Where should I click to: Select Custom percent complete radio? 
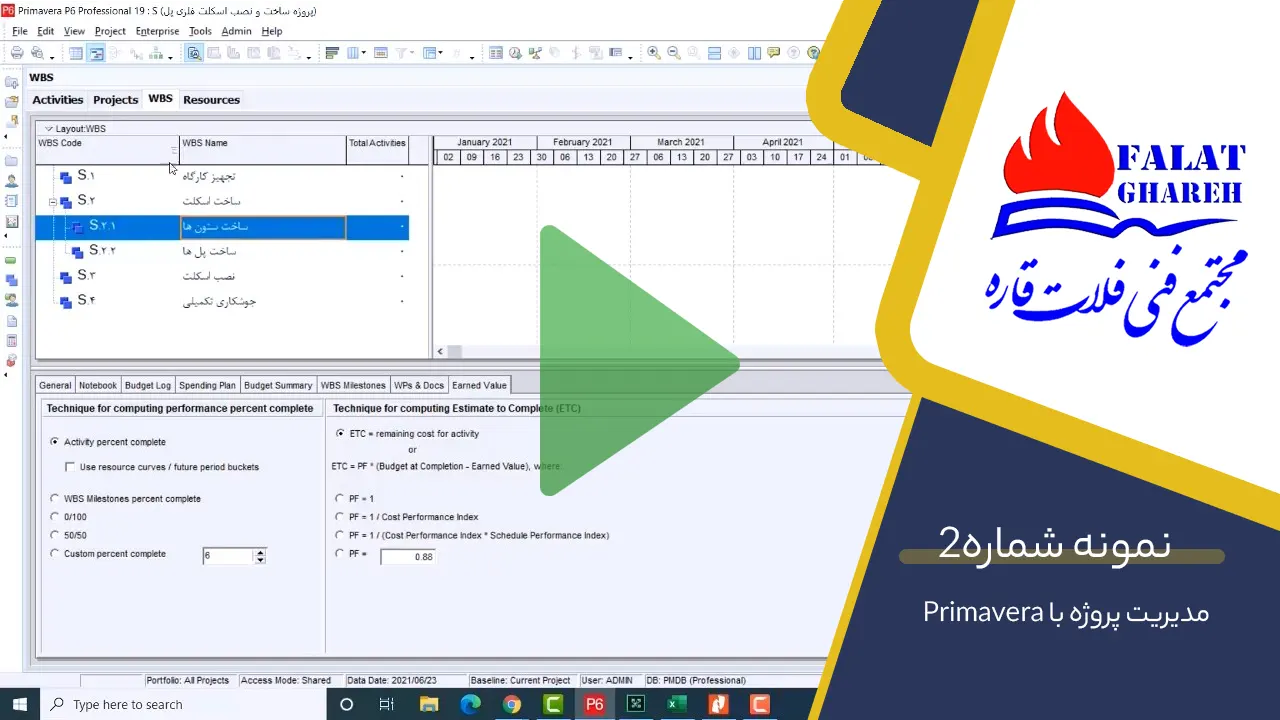coord(55,554)
